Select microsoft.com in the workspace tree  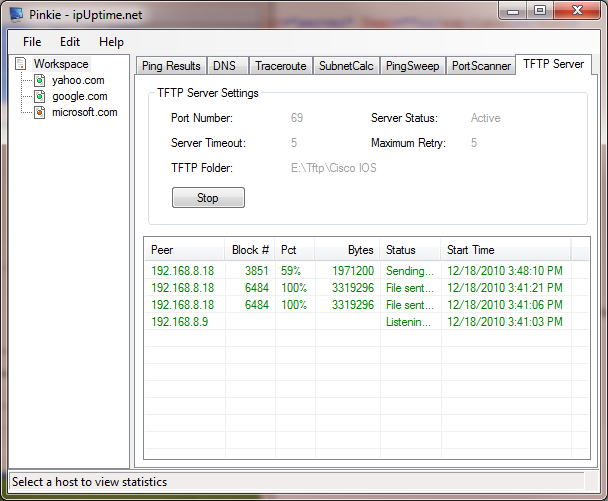[85, 112]
